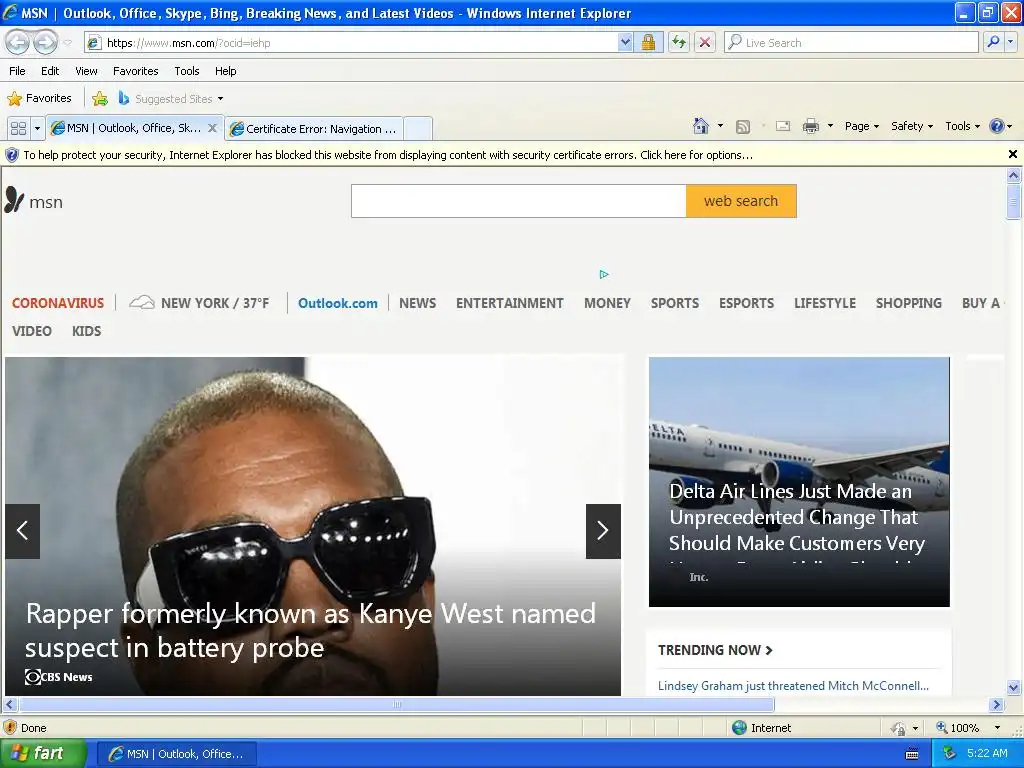Image resolution: width=1024 pixels, height=768 pixels.
Task: Show the previous carousel story arrow
Action: tap(22, 531)
